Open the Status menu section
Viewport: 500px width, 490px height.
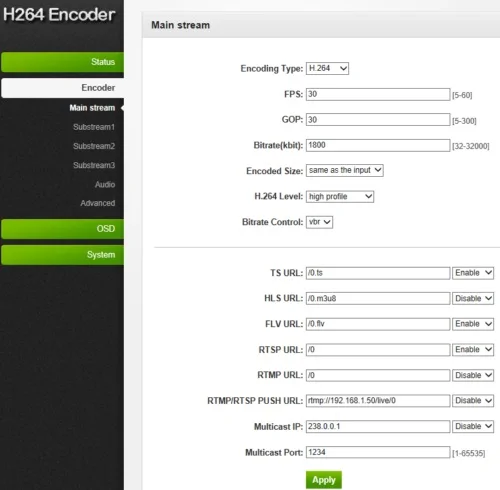pyautogui.click(x=62, y=62)
